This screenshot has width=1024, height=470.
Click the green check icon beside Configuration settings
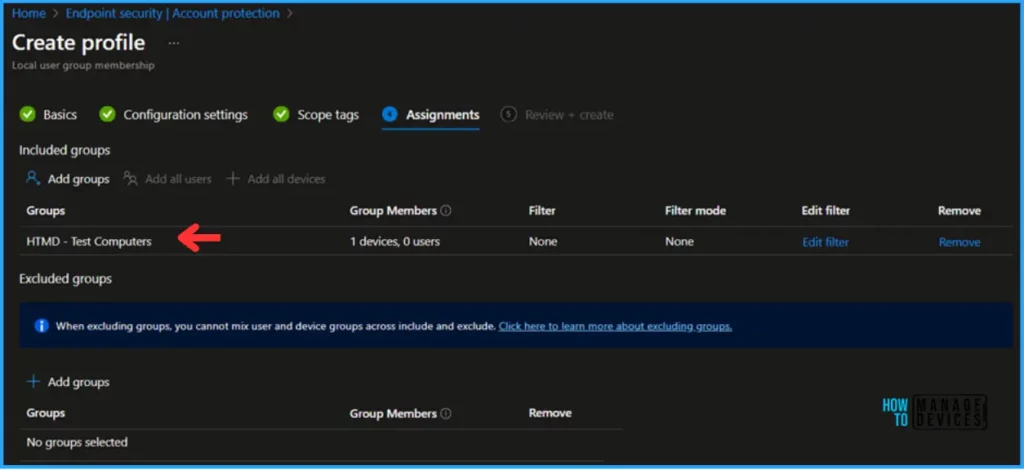point(107,115)
